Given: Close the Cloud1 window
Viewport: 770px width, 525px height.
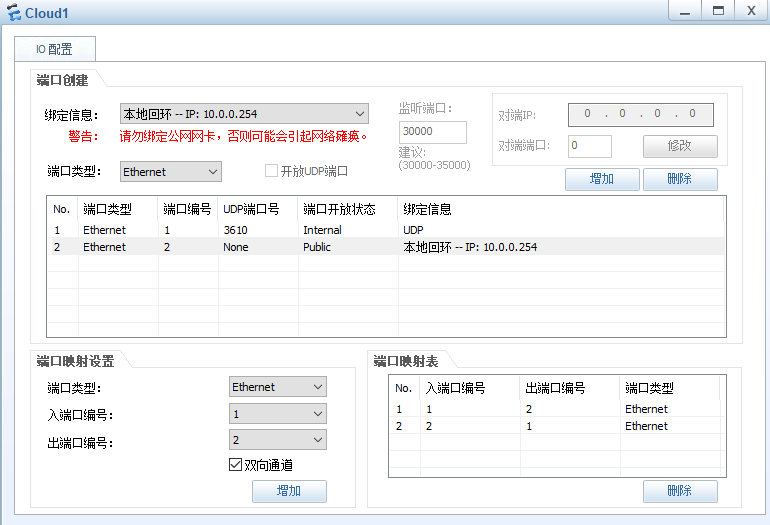Looking at the screenshot, I should pos(750,11).
